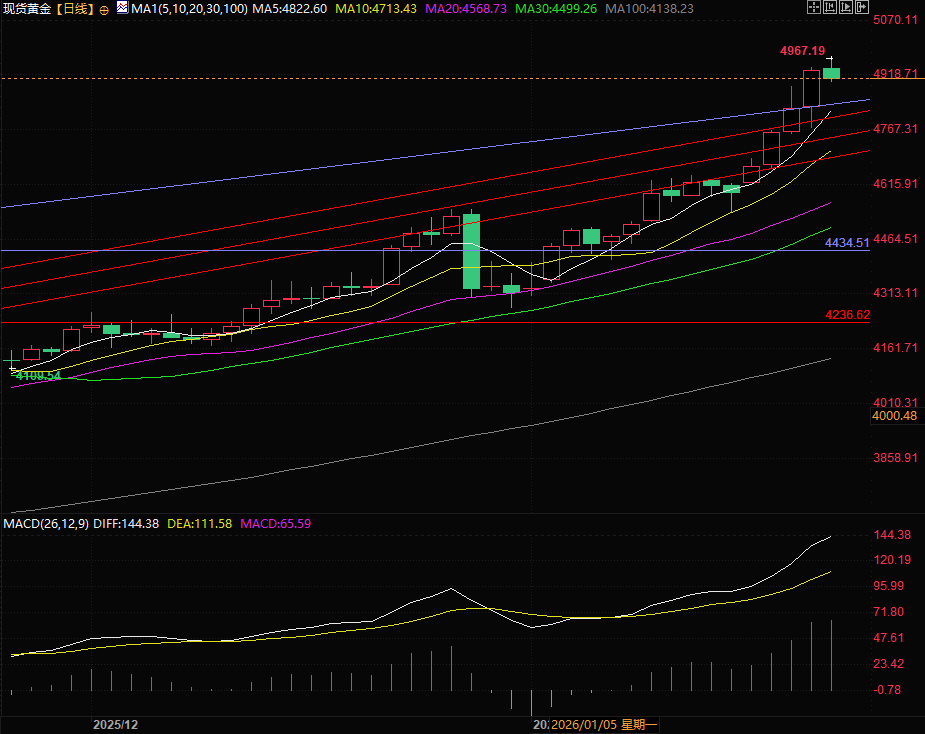Click the orange circle-plus icon beside 日线
The width and height of the screenshot is (925, 734).
[104, 10]
